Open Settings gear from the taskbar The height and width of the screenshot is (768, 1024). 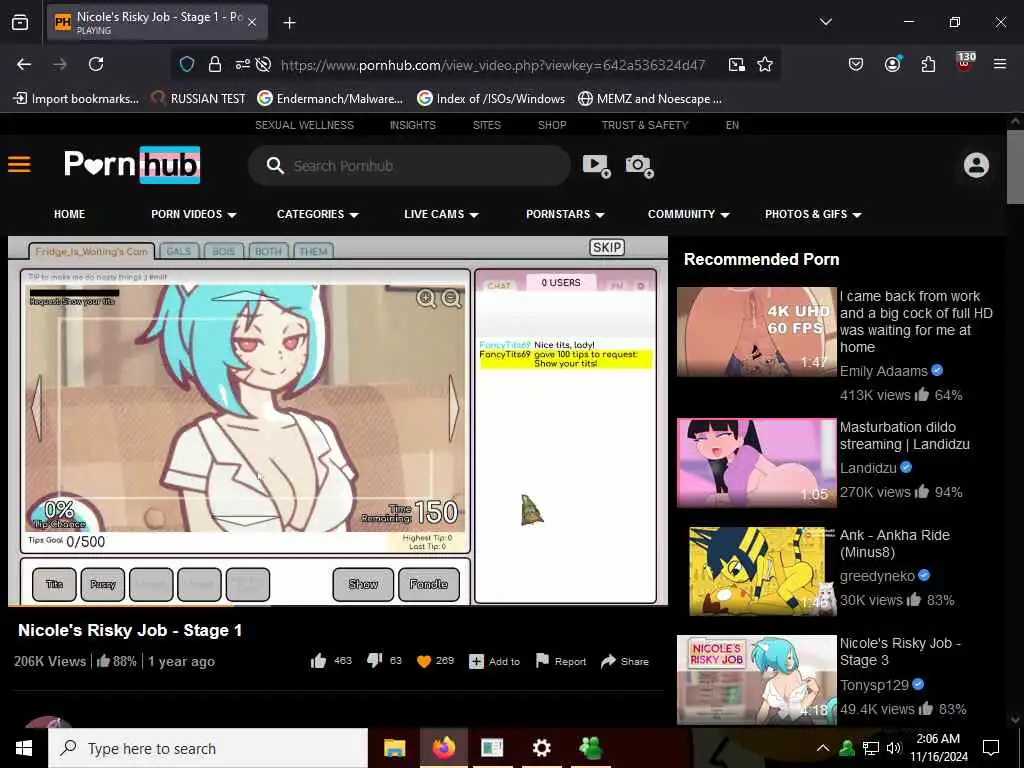(541, 748)
